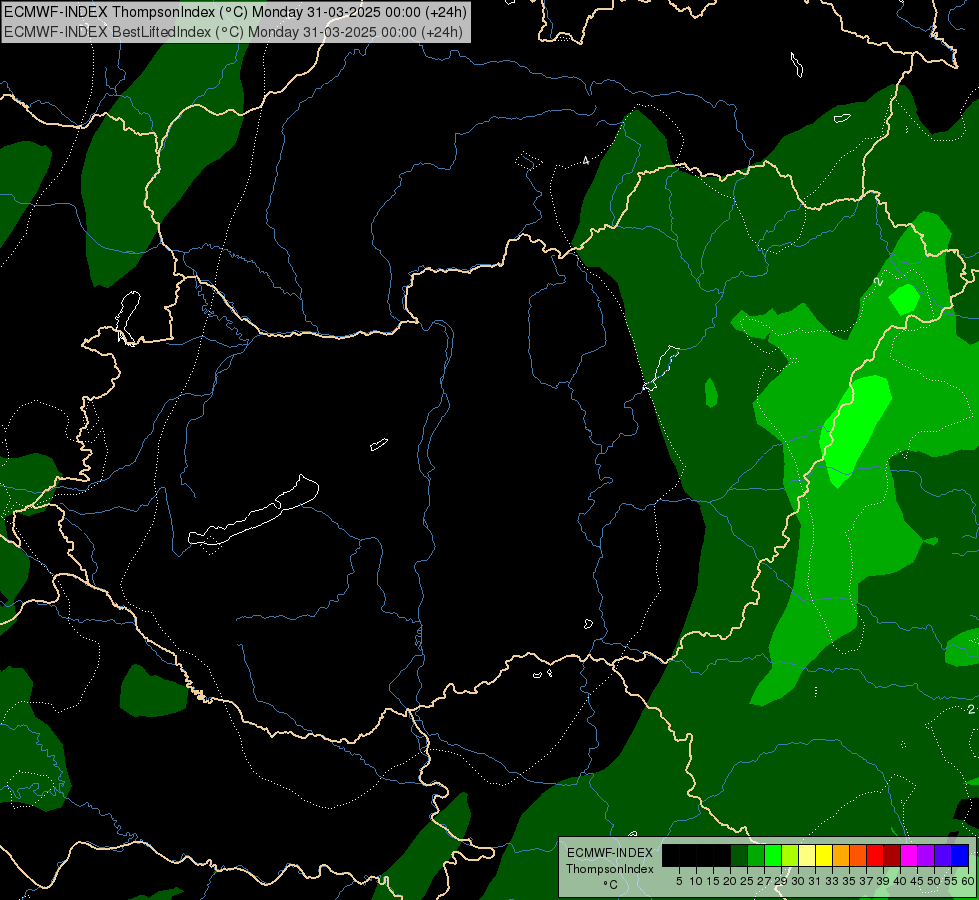Click the legend tick label 60

(968, 881)
